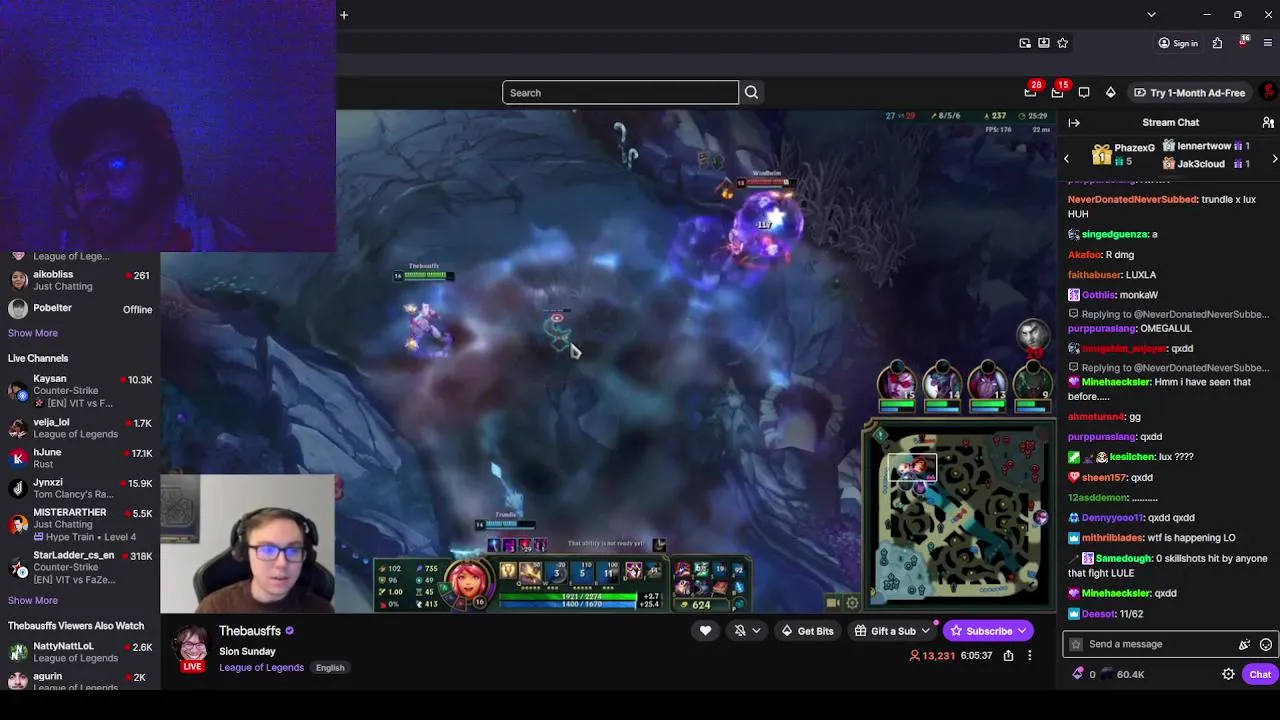
Task: Open the notification bell dropdown
Action: tap(746, 631)
